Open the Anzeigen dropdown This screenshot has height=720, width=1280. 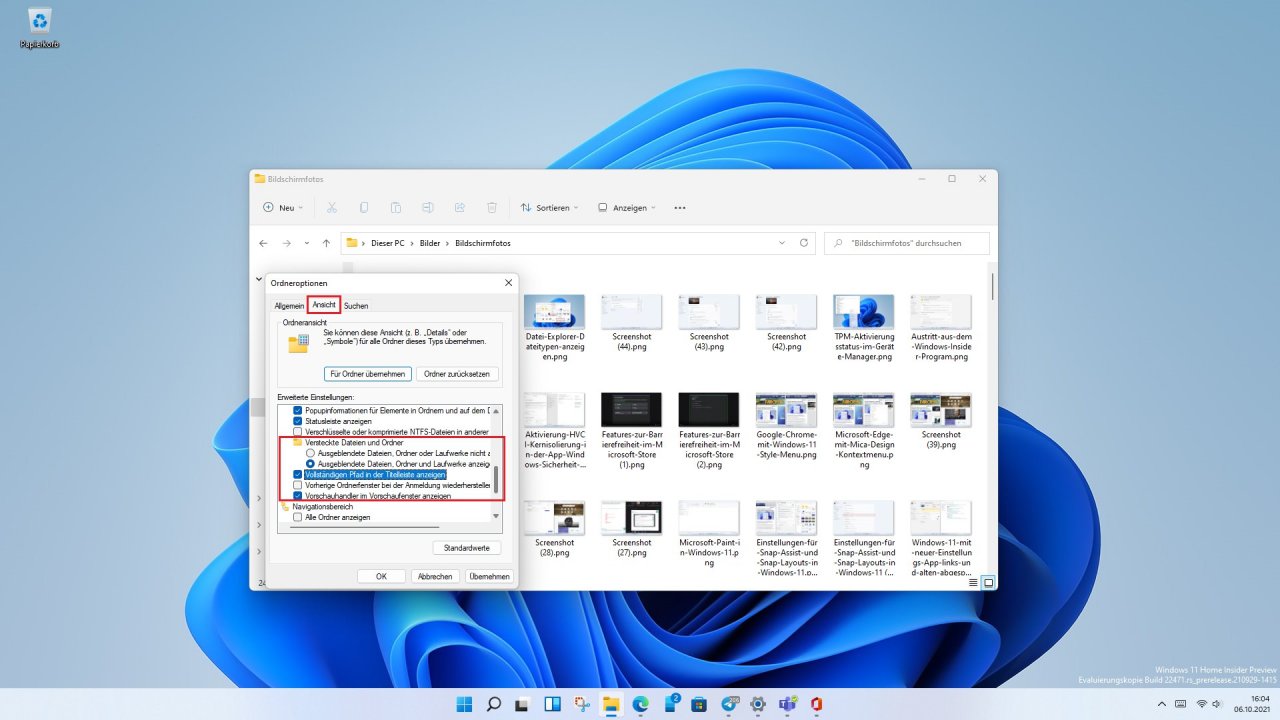(626, 208)
